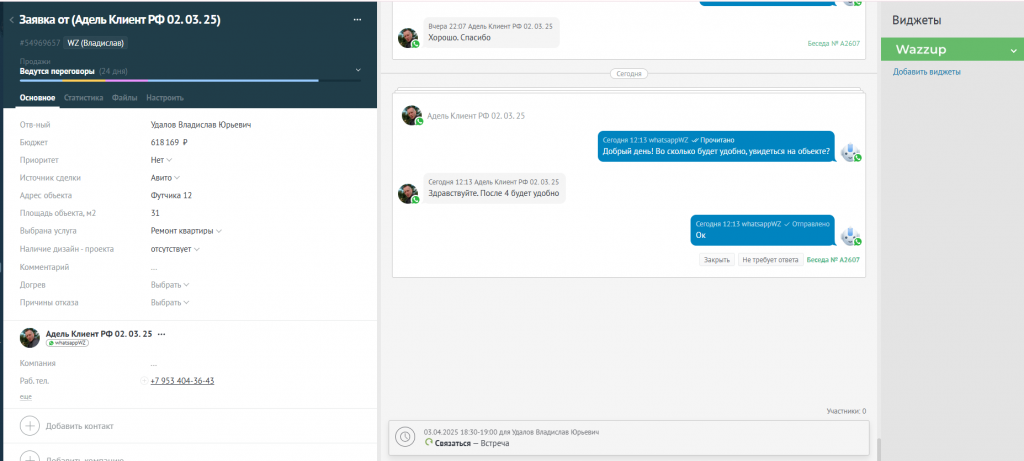Click the Виджеты panel heading
1024x461 pixels.
coord(917,20)
